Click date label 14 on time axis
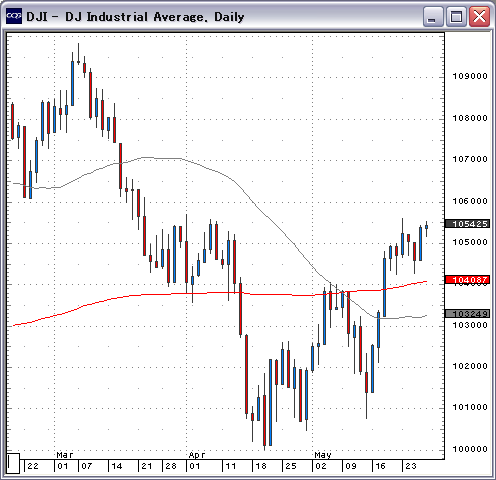This screenshot has width=496, height=480. [x=117, y=466]
